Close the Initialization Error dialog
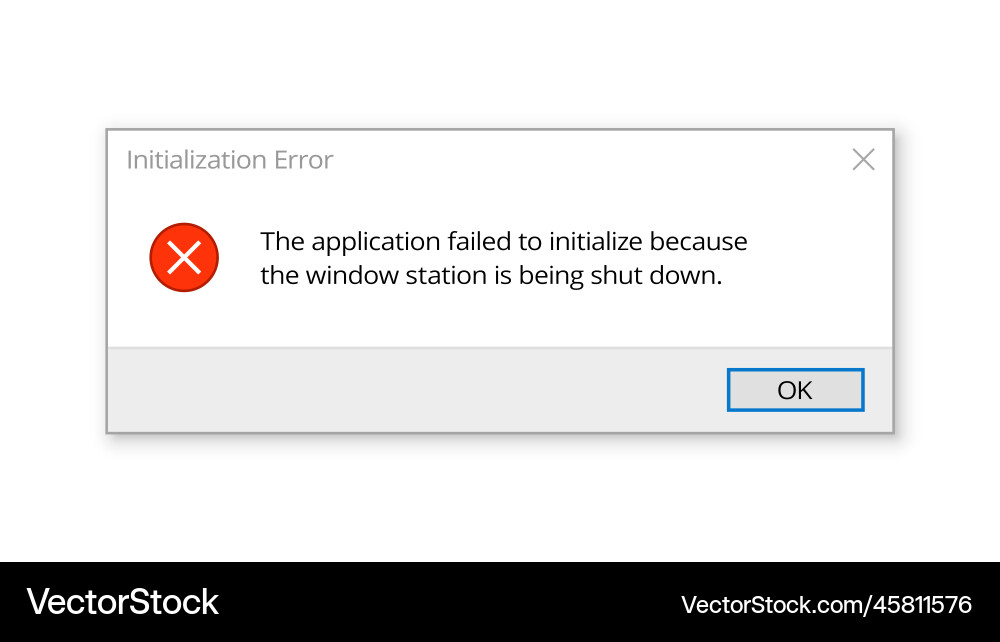Viewport: 1000px width, 642px height. tap(863, 159)
